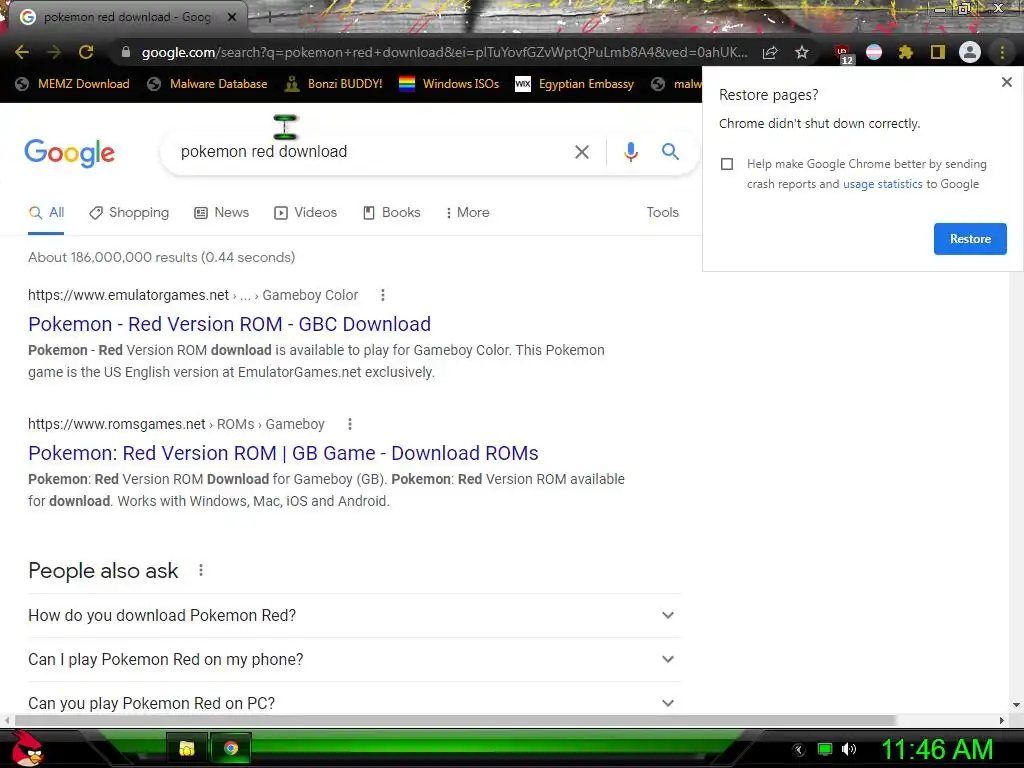Open the volume speaker tray icon
This screenshot has width=1024, height=768.
(x=848, y=749)
